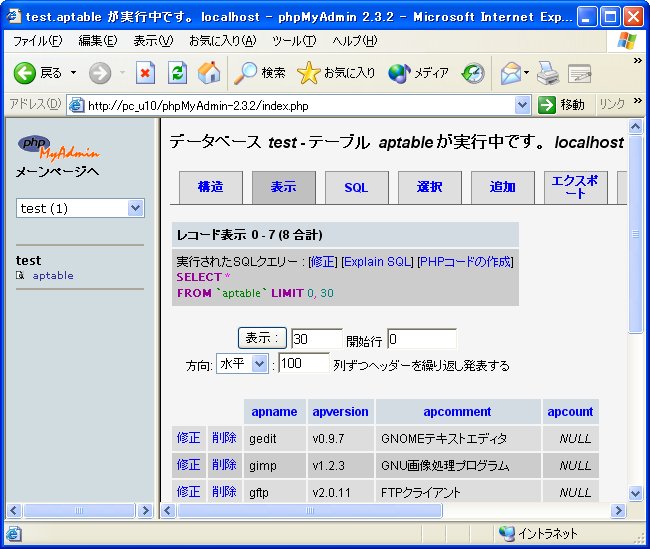
Task: Click 修正 link for gedit row
Action: tap(188, 438)
